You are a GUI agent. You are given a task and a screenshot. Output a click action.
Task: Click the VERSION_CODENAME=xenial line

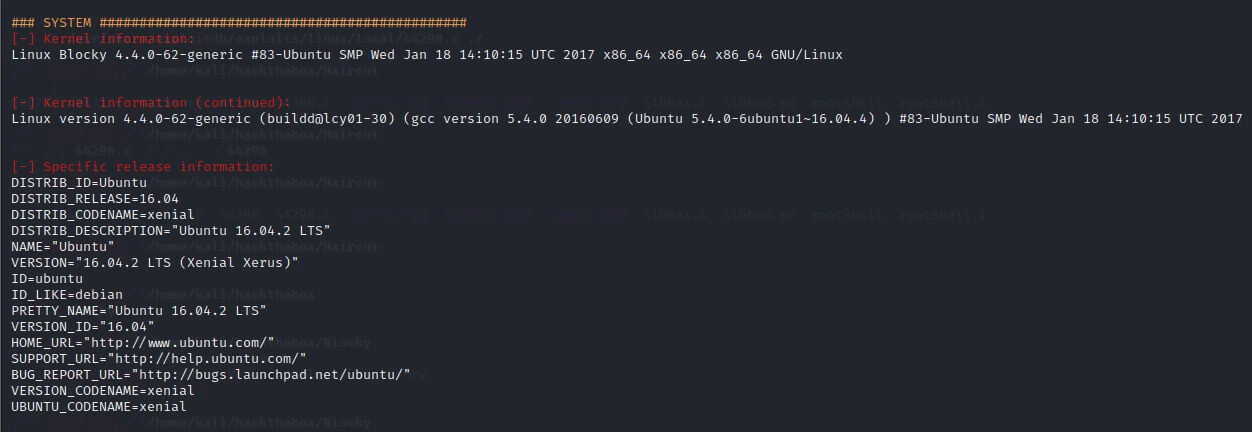point(103,390)
